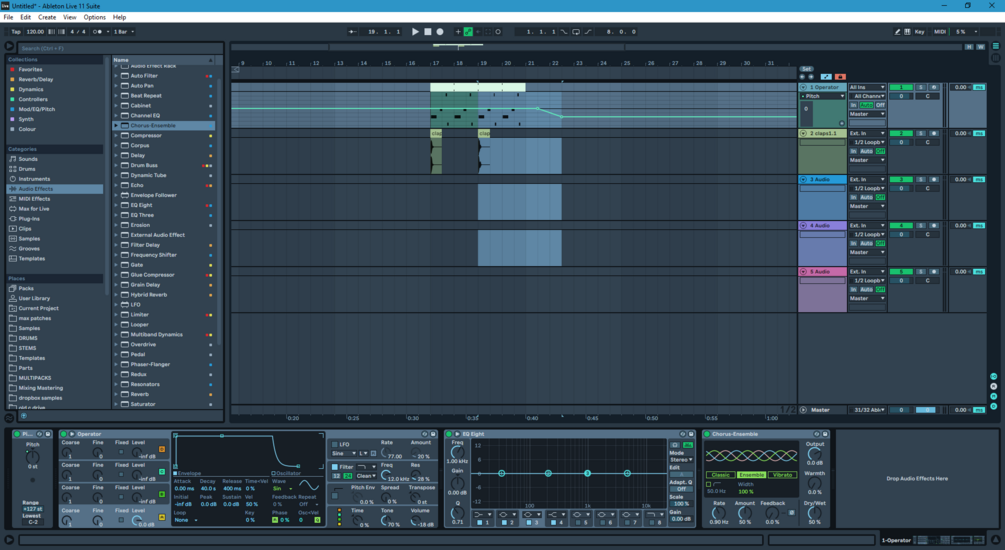This screenshot has height=550, width=1005.
Task: Select Sounds category in browser
Action: 28,159
